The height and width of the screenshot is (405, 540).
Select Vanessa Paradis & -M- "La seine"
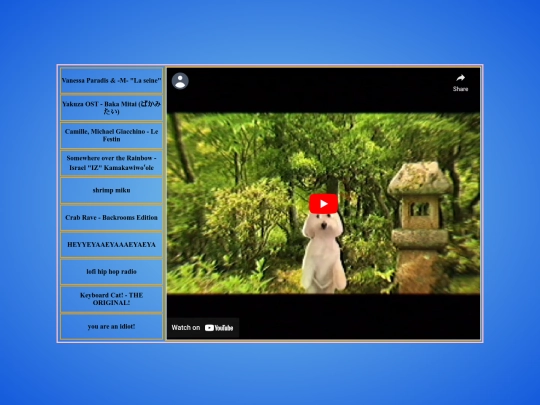coord(112,80)
